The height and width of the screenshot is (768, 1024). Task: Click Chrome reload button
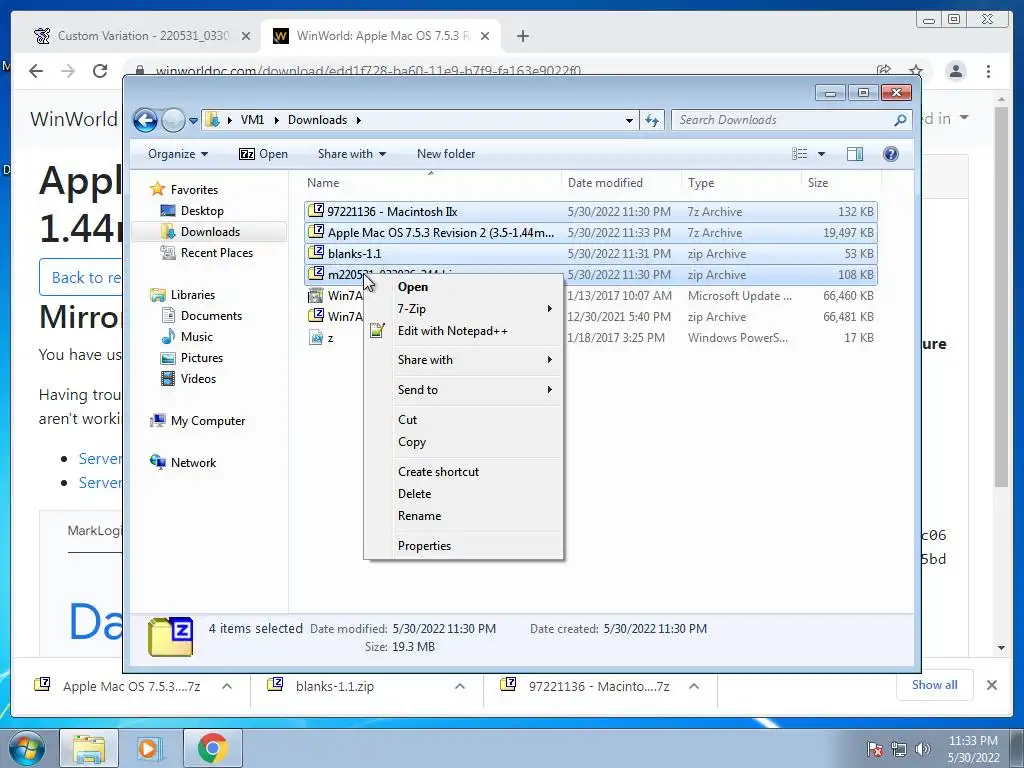click(100, 71)
